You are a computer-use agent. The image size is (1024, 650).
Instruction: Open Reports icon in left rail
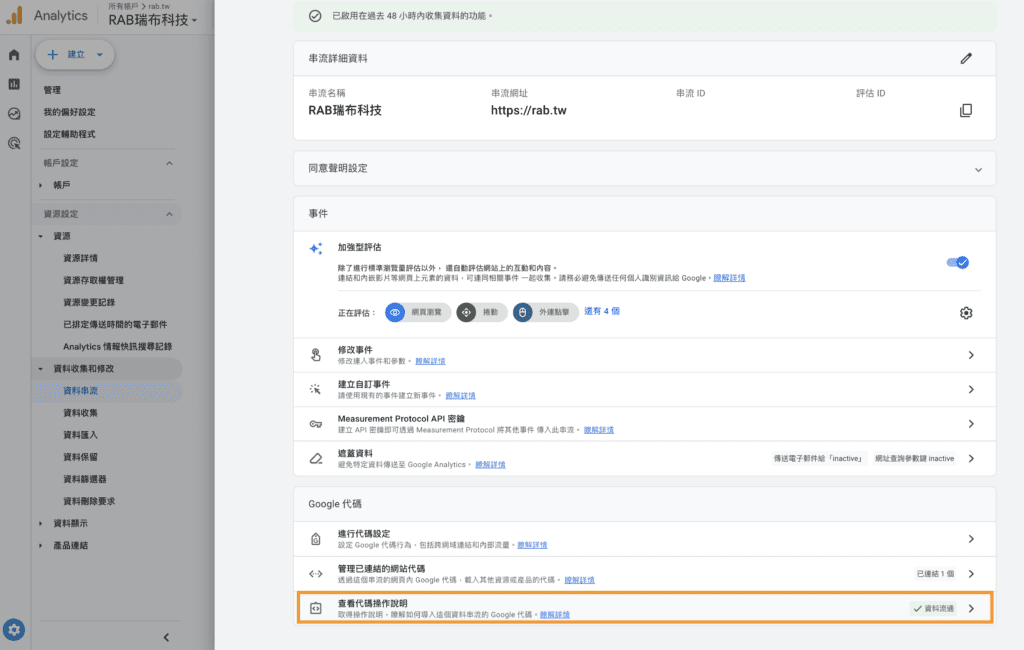(14, 84)
